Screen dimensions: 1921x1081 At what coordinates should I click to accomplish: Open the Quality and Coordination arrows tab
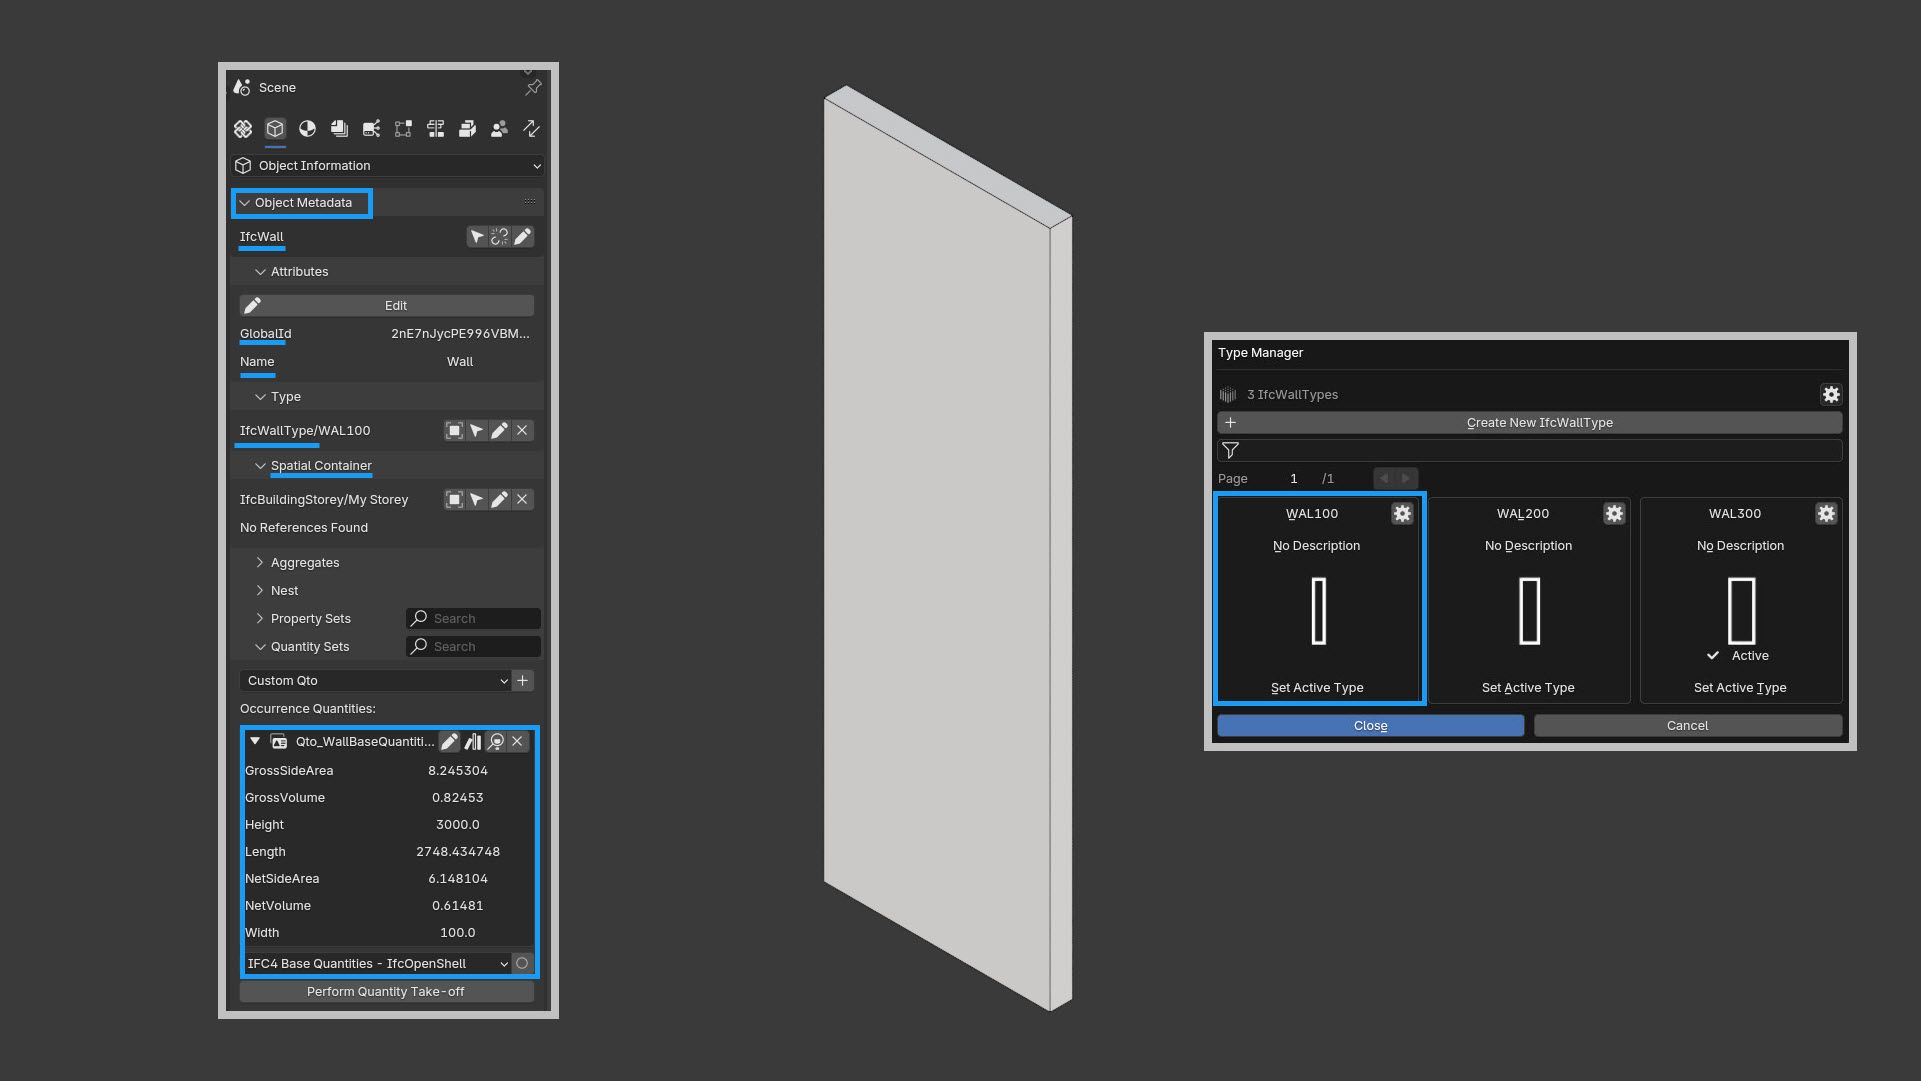(531, 129)
